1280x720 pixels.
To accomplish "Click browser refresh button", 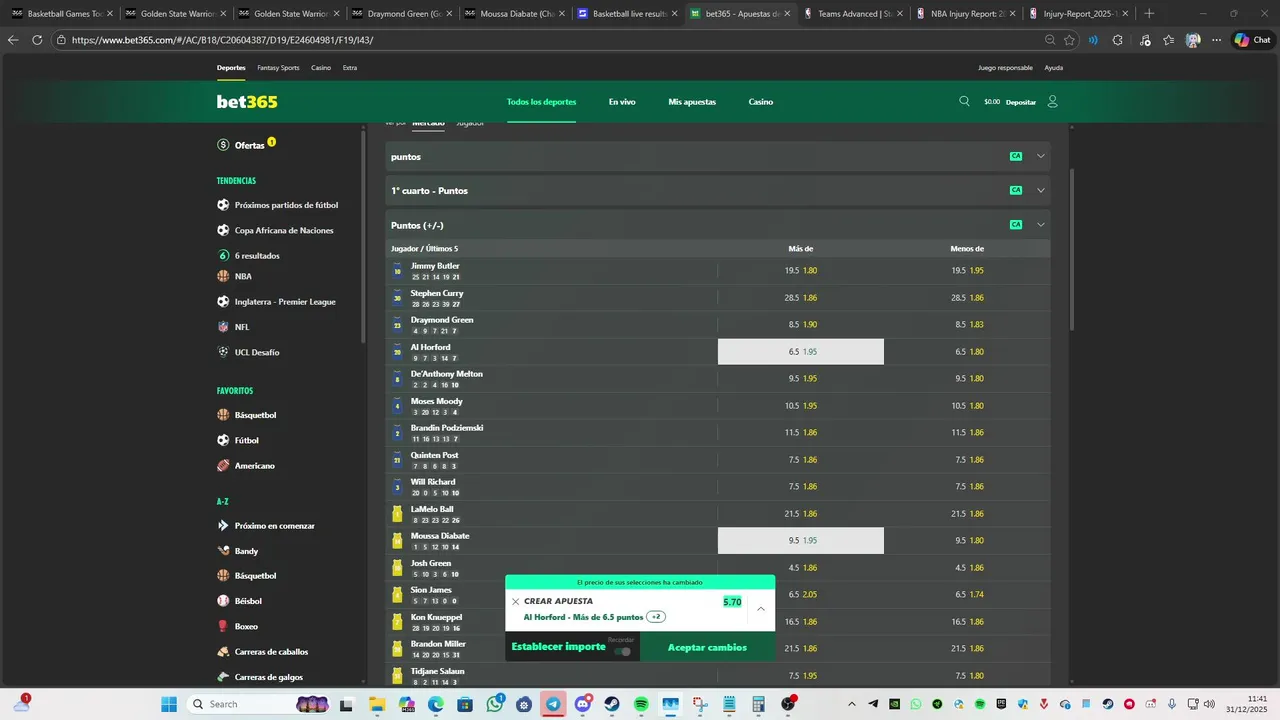I will point(37,40).
